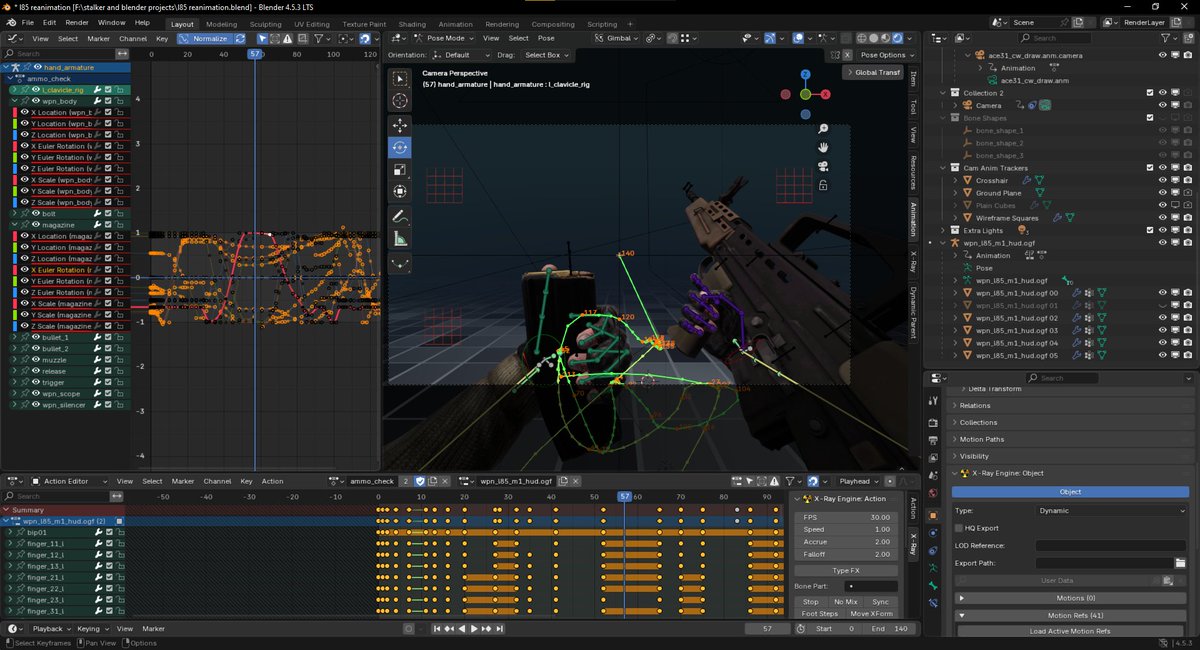Toggle visibility of Crosshair in outliner

click(1162, 180)
